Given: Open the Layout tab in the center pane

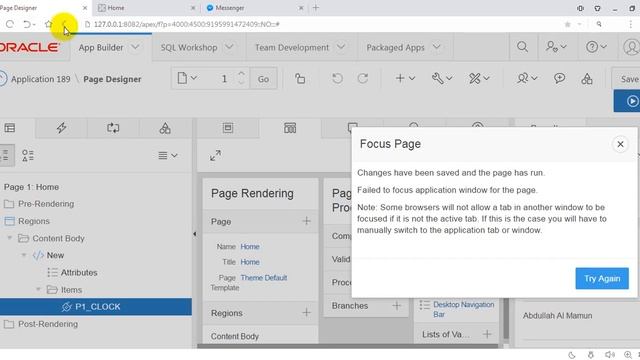Looking at the screenshot, I should [228, 128].
